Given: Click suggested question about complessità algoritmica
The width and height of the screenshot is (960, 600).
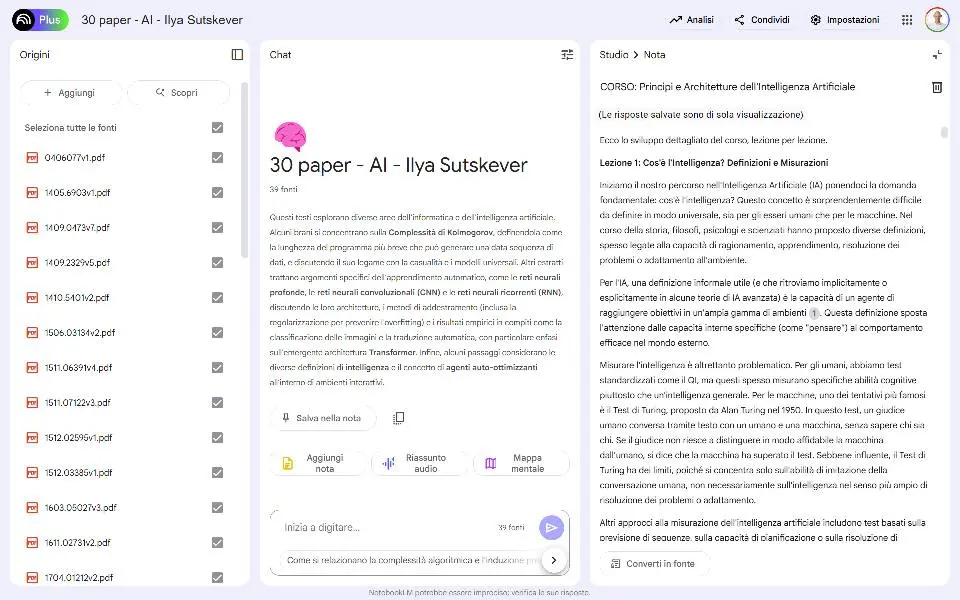Looking at the screenshot, I should [411, 560].
